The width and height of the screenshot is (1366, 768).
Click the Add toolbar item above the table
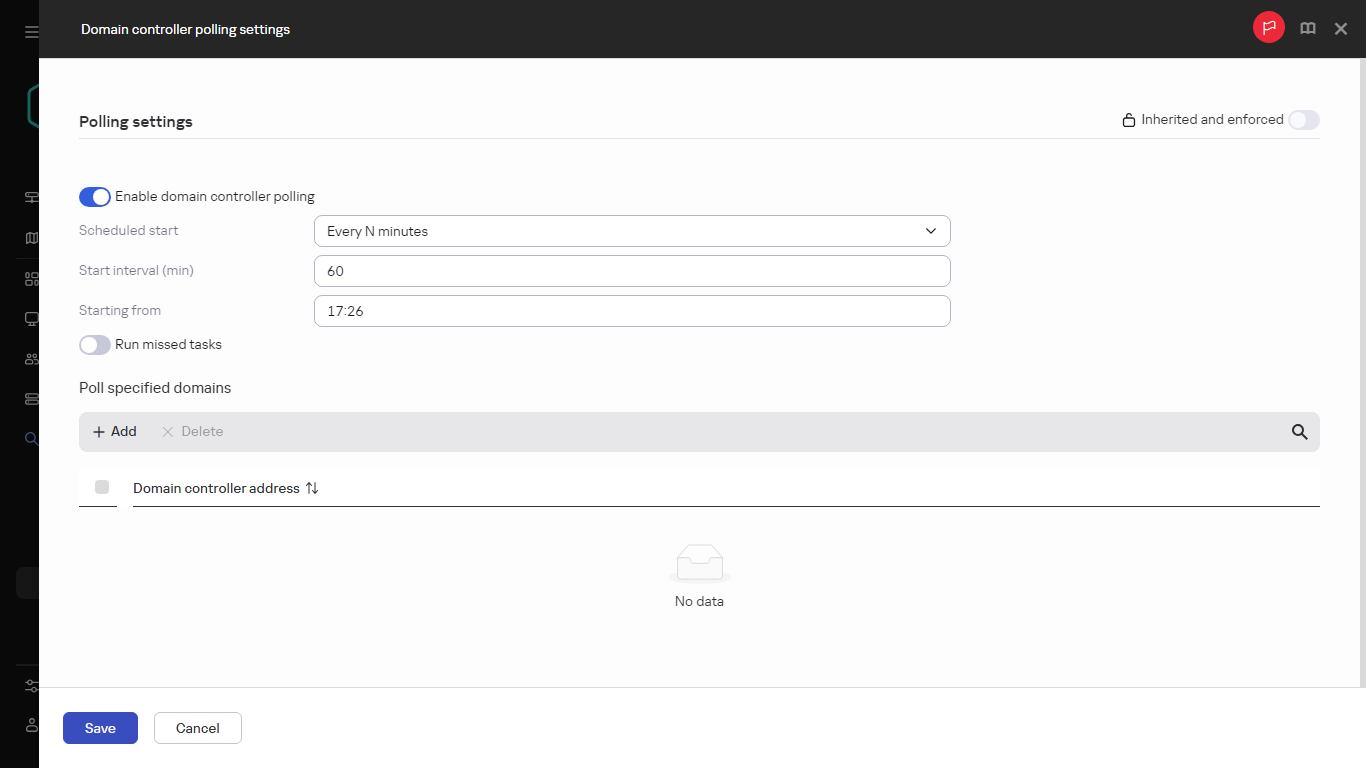[114, 431]
